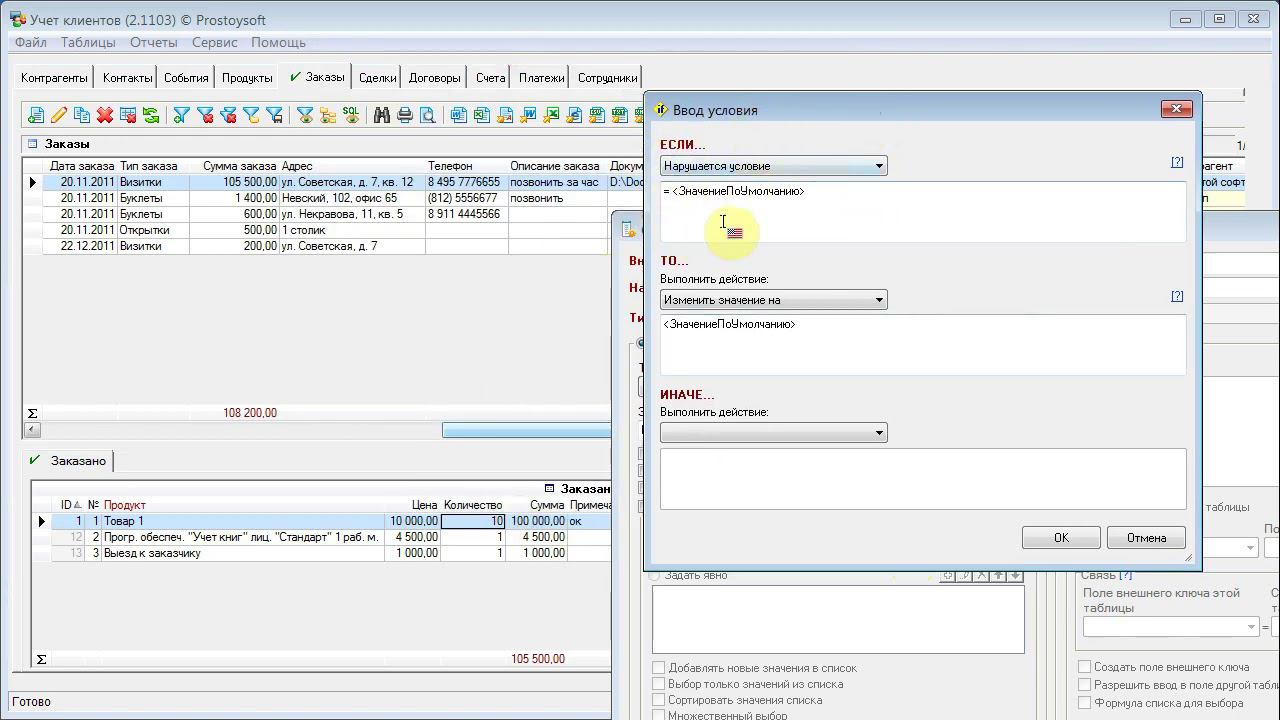This screenshot has height=720, width=1280.
Task: Toggle 'Сортировать значения списка' checkbox
Action: tap(658, 700)
